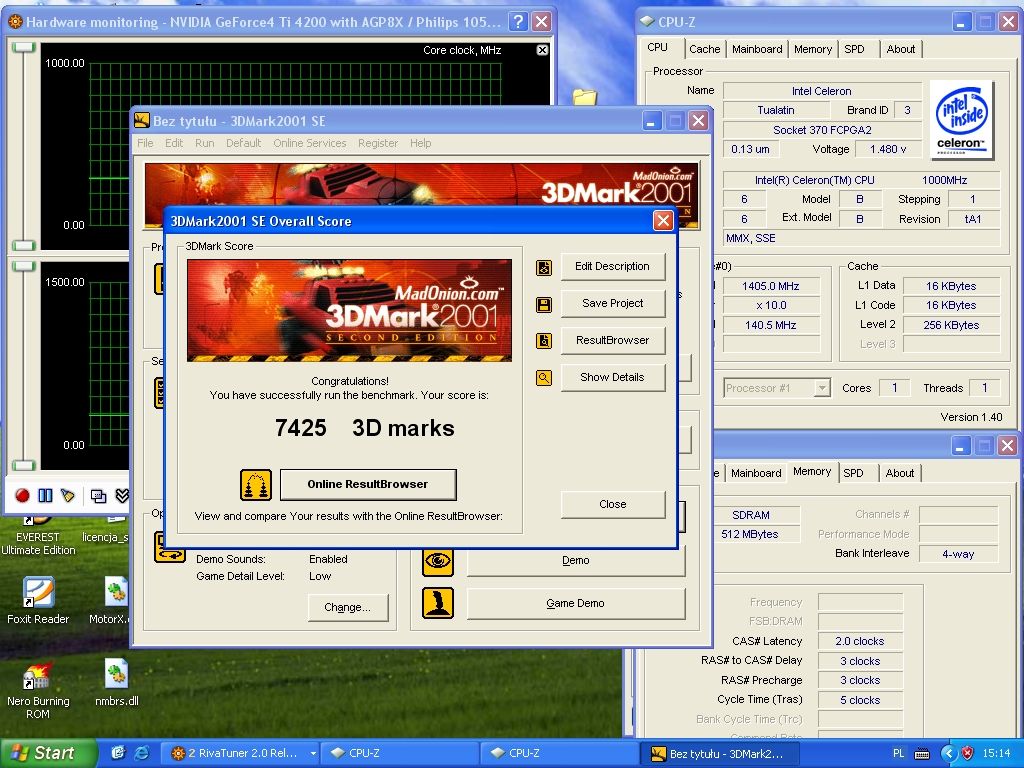1024x768 pixels.
Task: Click the ResultBrowser document icon
Action: [544, 341]
